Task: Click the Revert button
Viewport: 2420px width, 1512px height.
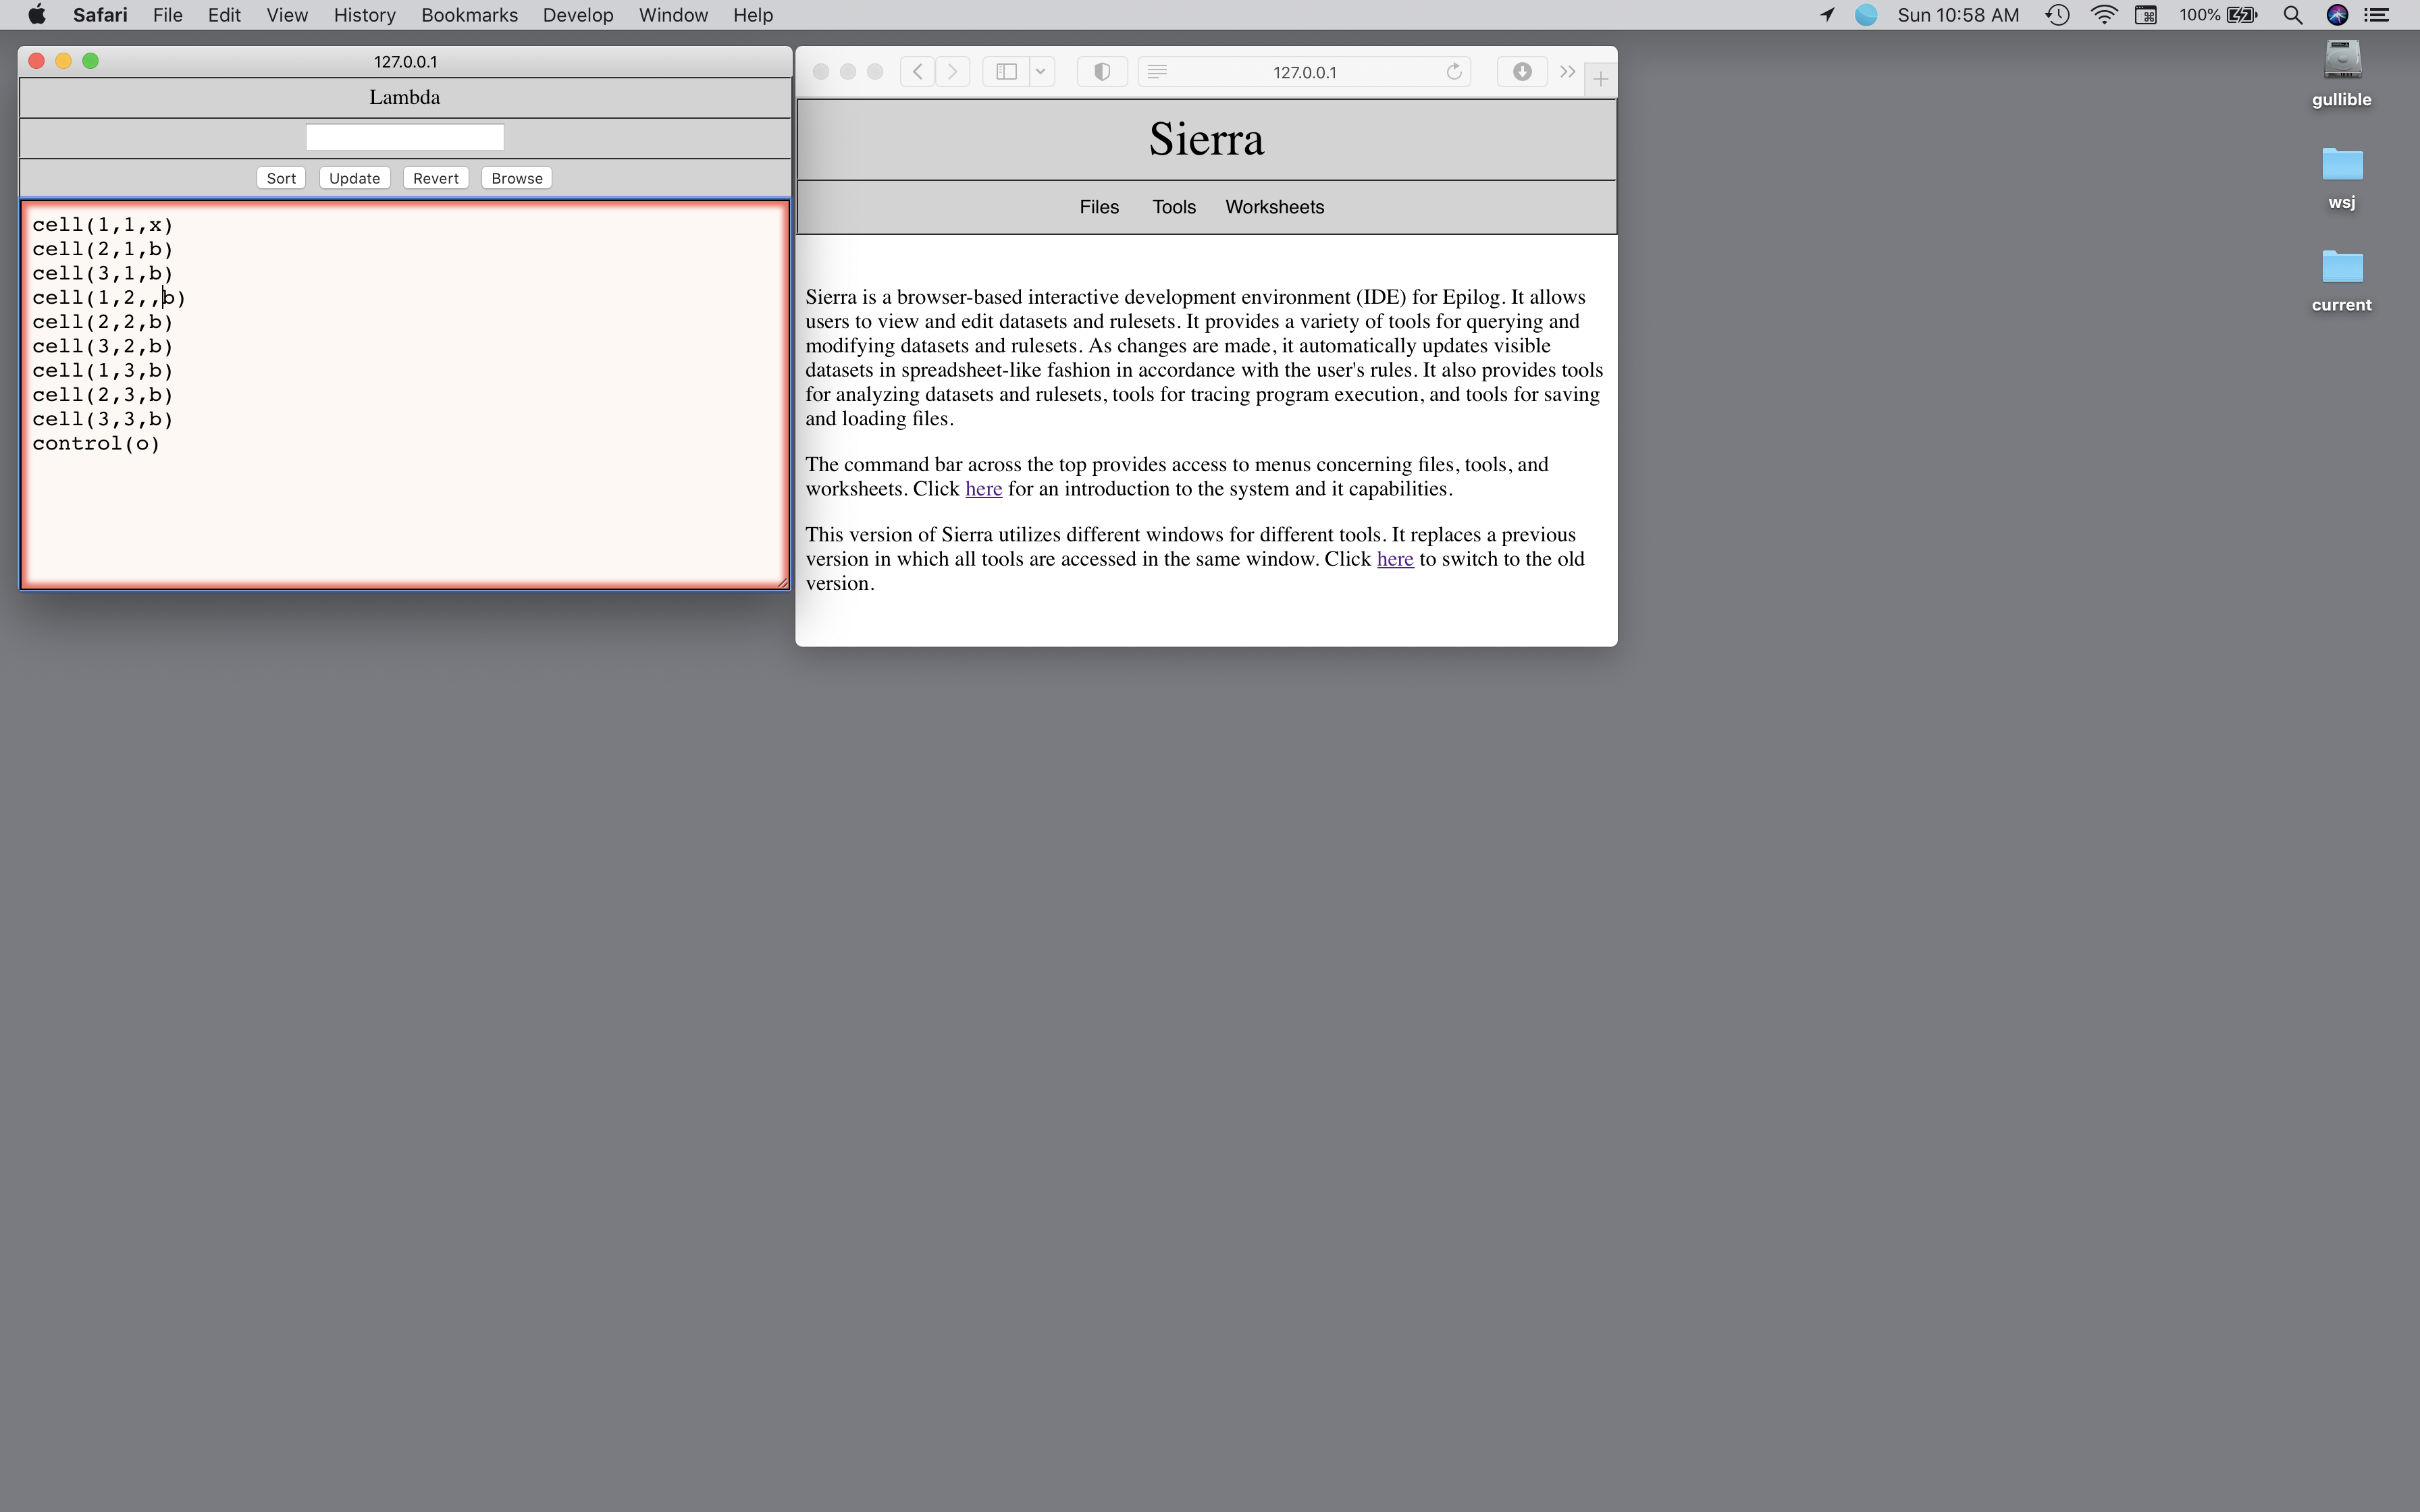Action: click(x=435, y=178)
